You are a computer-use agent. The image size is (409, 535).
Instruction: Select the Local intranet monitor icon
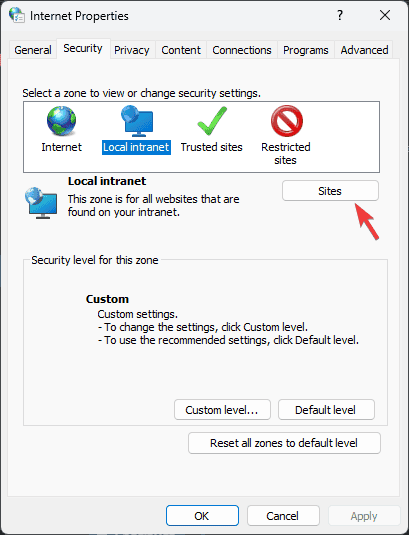pyautogui.click(x=137, y=121)
